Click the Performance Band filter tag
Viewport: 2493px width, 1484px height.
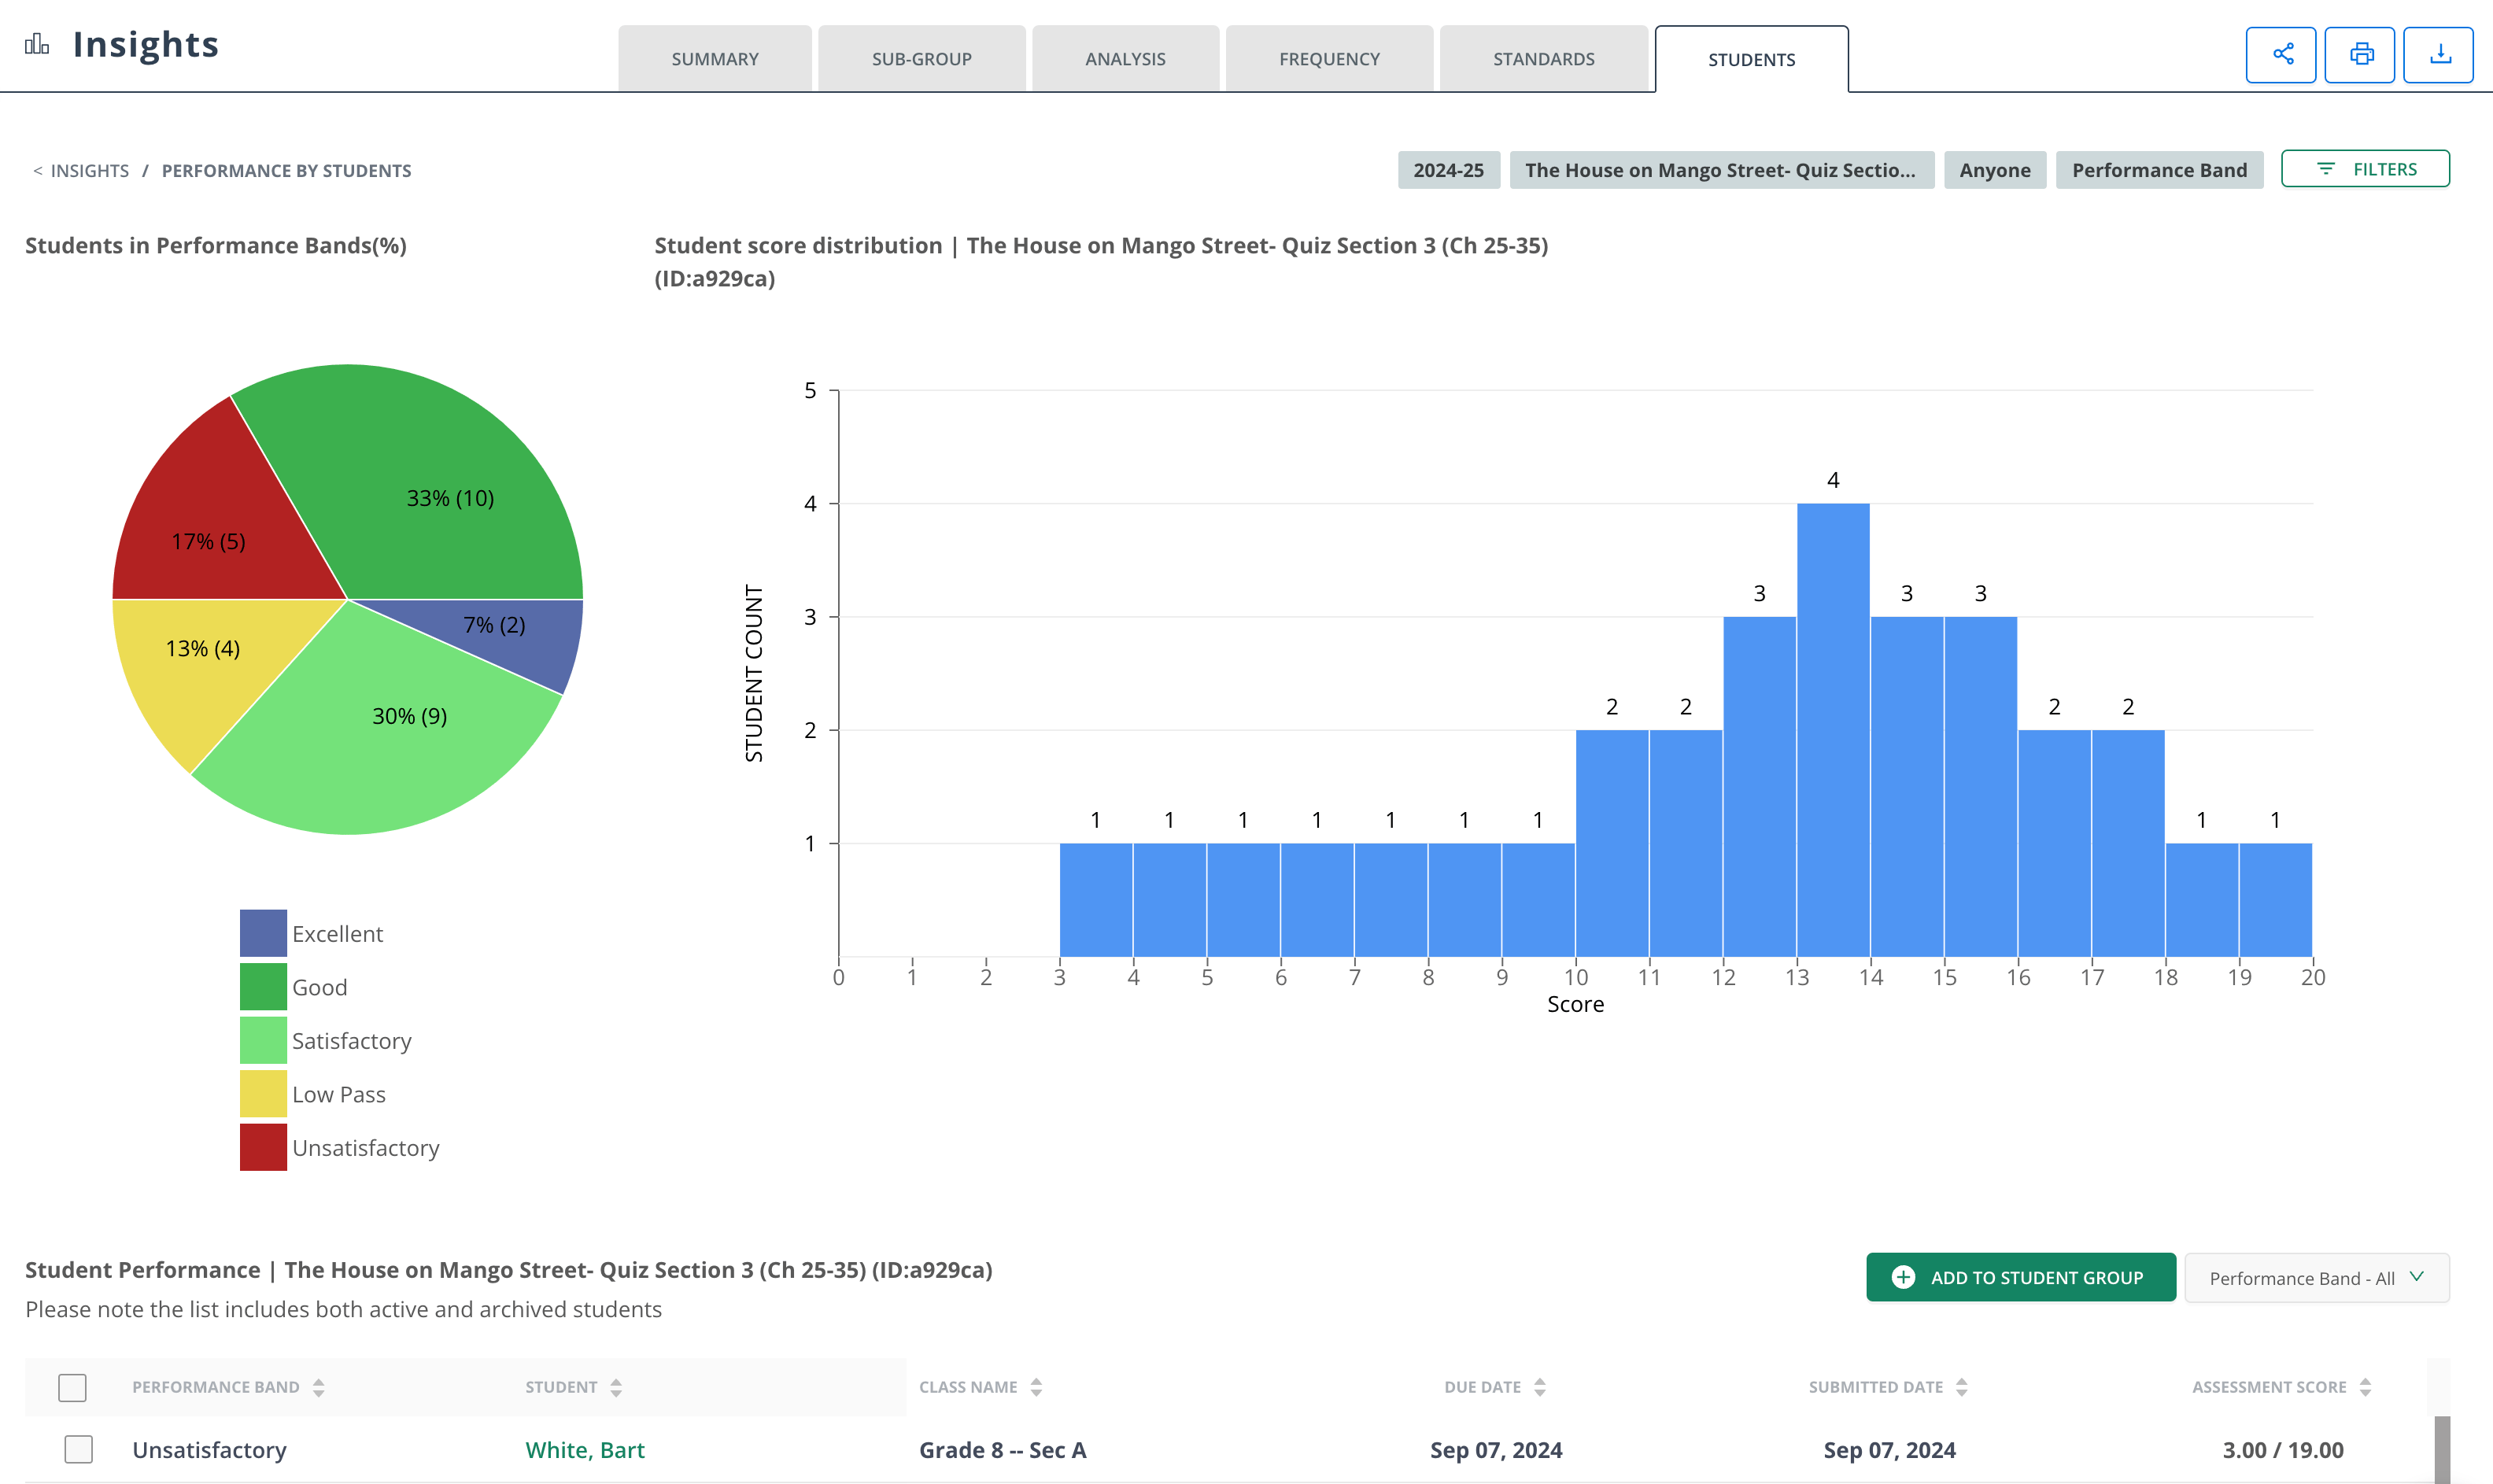coord(2159,170)
